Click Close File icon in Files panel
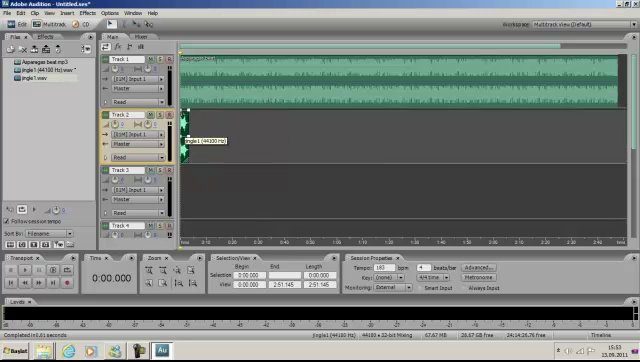Image resolution: width=640 pixels, height=362 pixels. 23,49
